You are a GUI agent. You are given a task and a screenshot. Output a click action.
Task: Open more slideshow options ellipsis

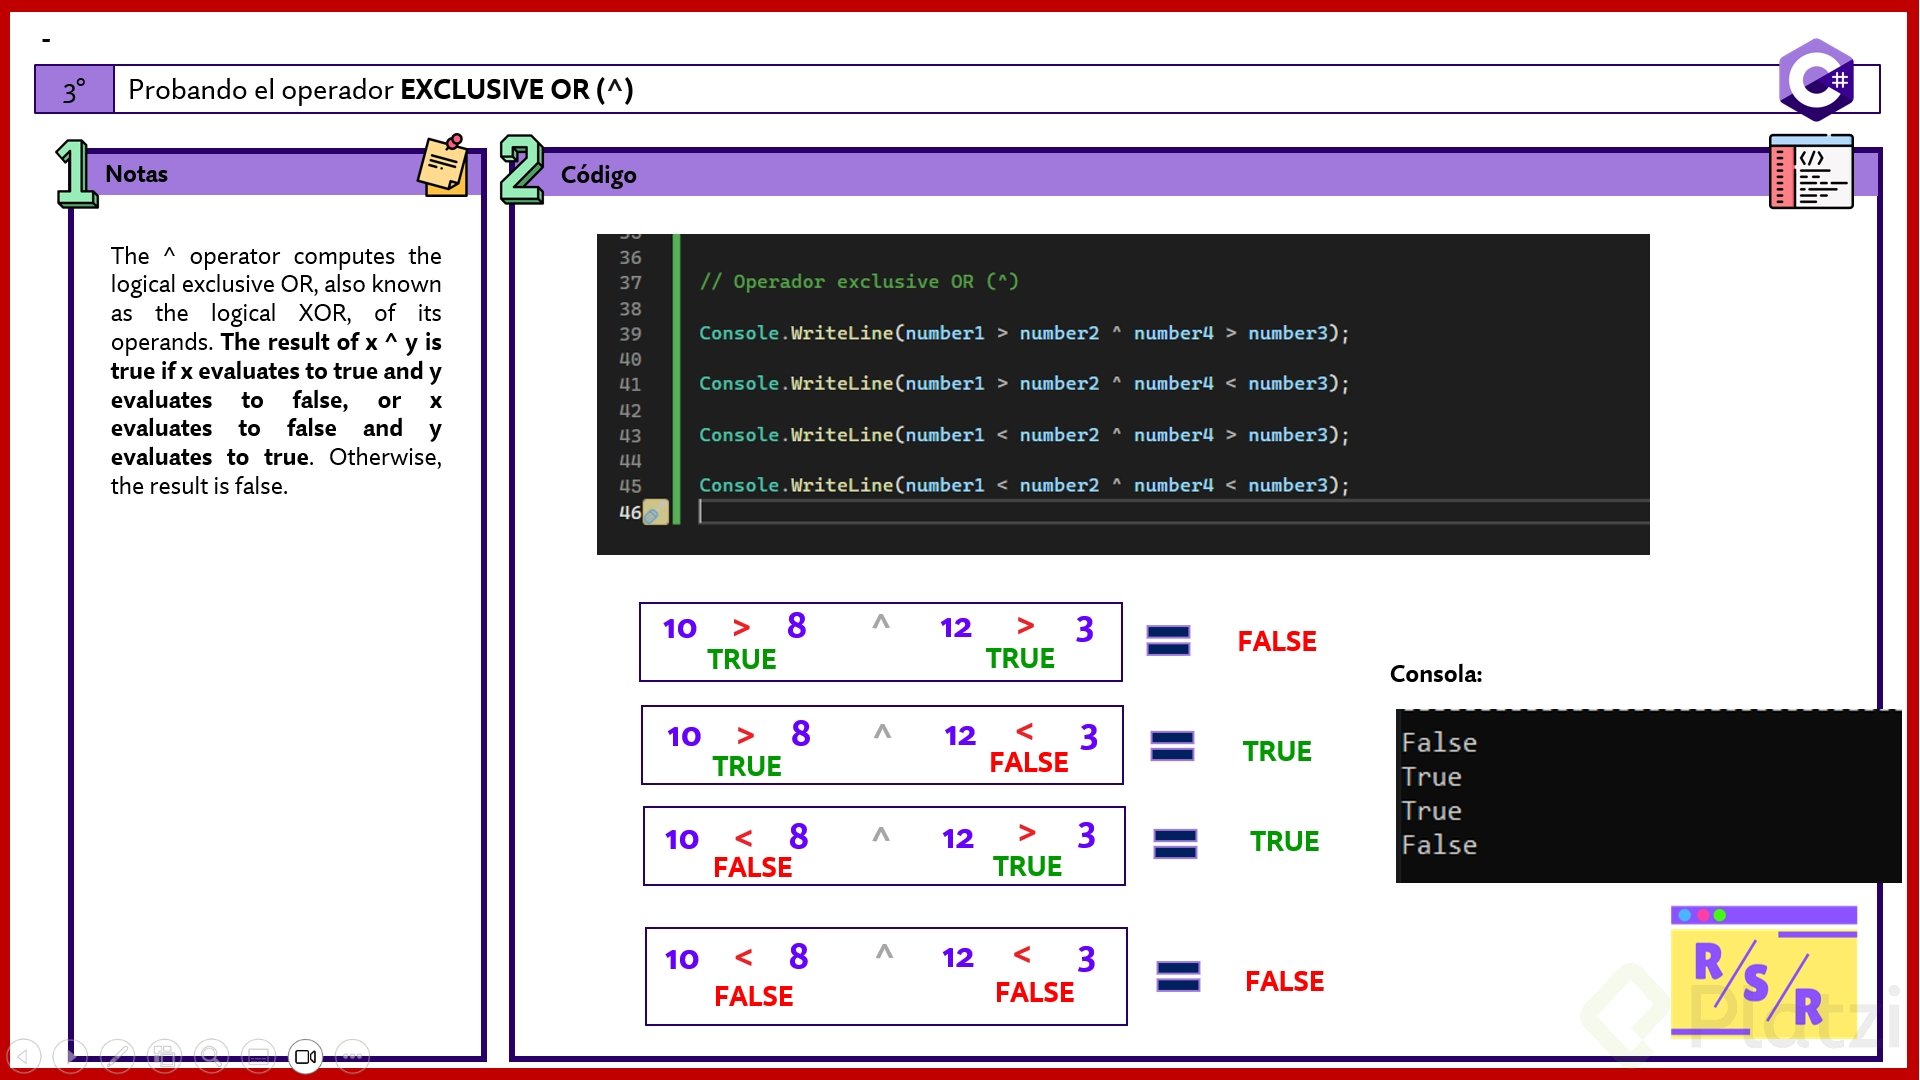pyautogui.click(x=352, y=1056)
